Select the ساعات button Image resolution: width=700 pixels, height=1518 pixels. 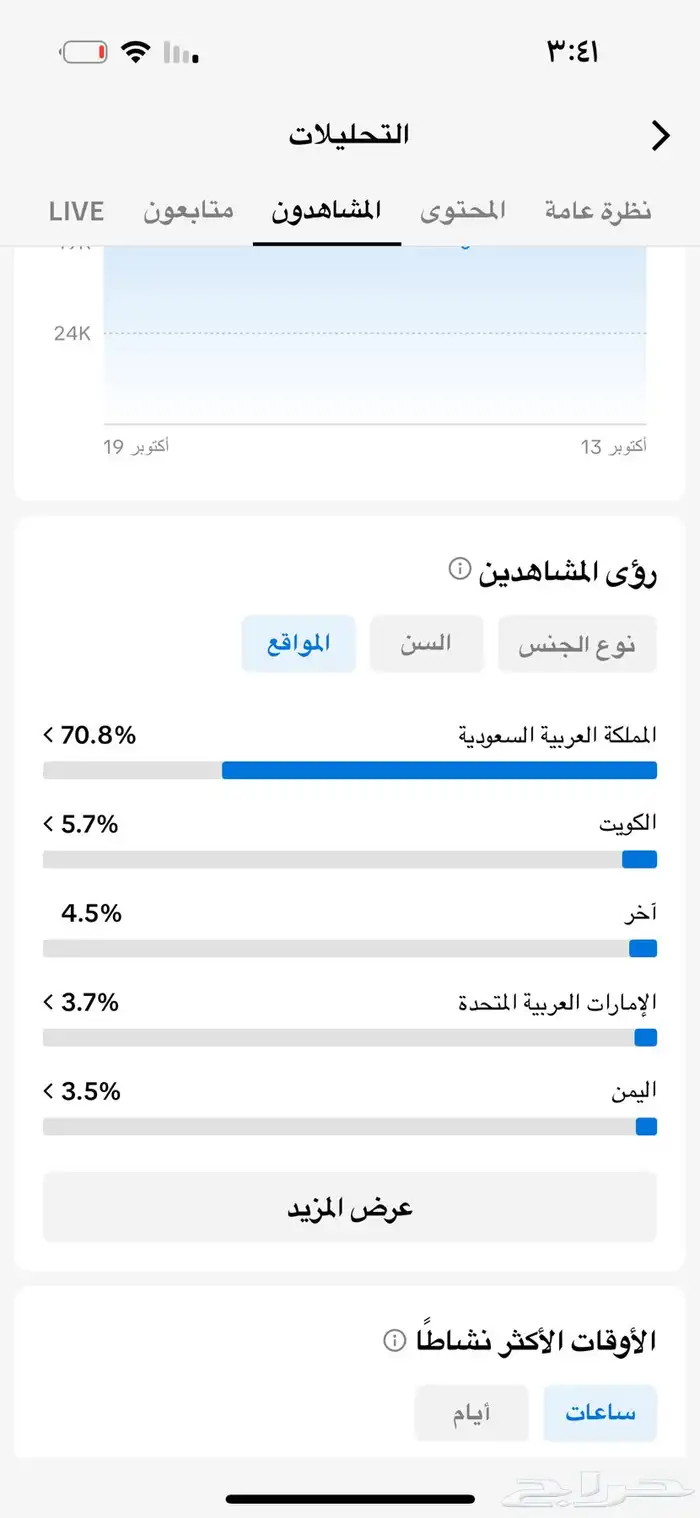[599, 1412]
